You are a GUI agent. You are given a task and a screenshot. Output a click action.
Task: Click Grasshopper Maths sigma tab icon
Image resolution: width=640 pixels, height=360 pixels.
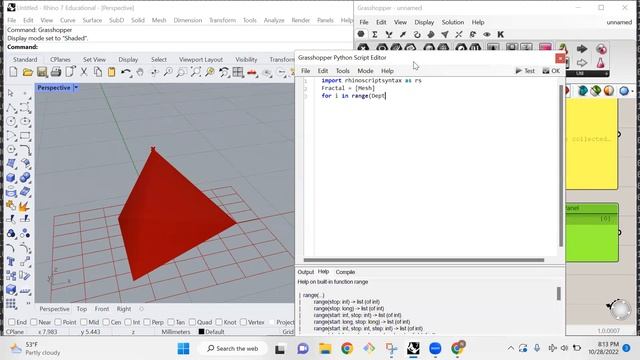tap(375, 34)
